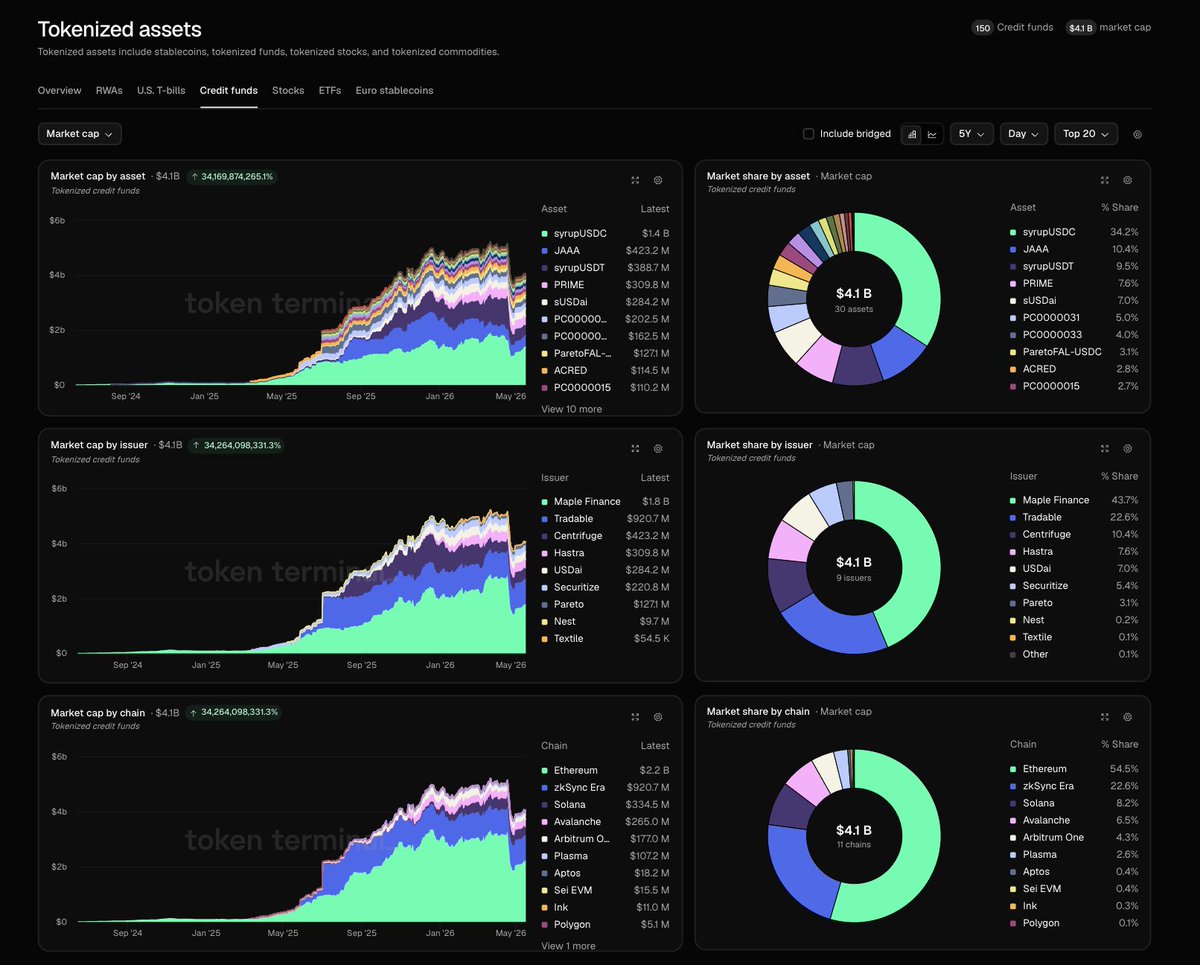Open dashboard settings gear beside Top 20
This screenshot has width=1200, height=965.
(x=1137, y=134)
